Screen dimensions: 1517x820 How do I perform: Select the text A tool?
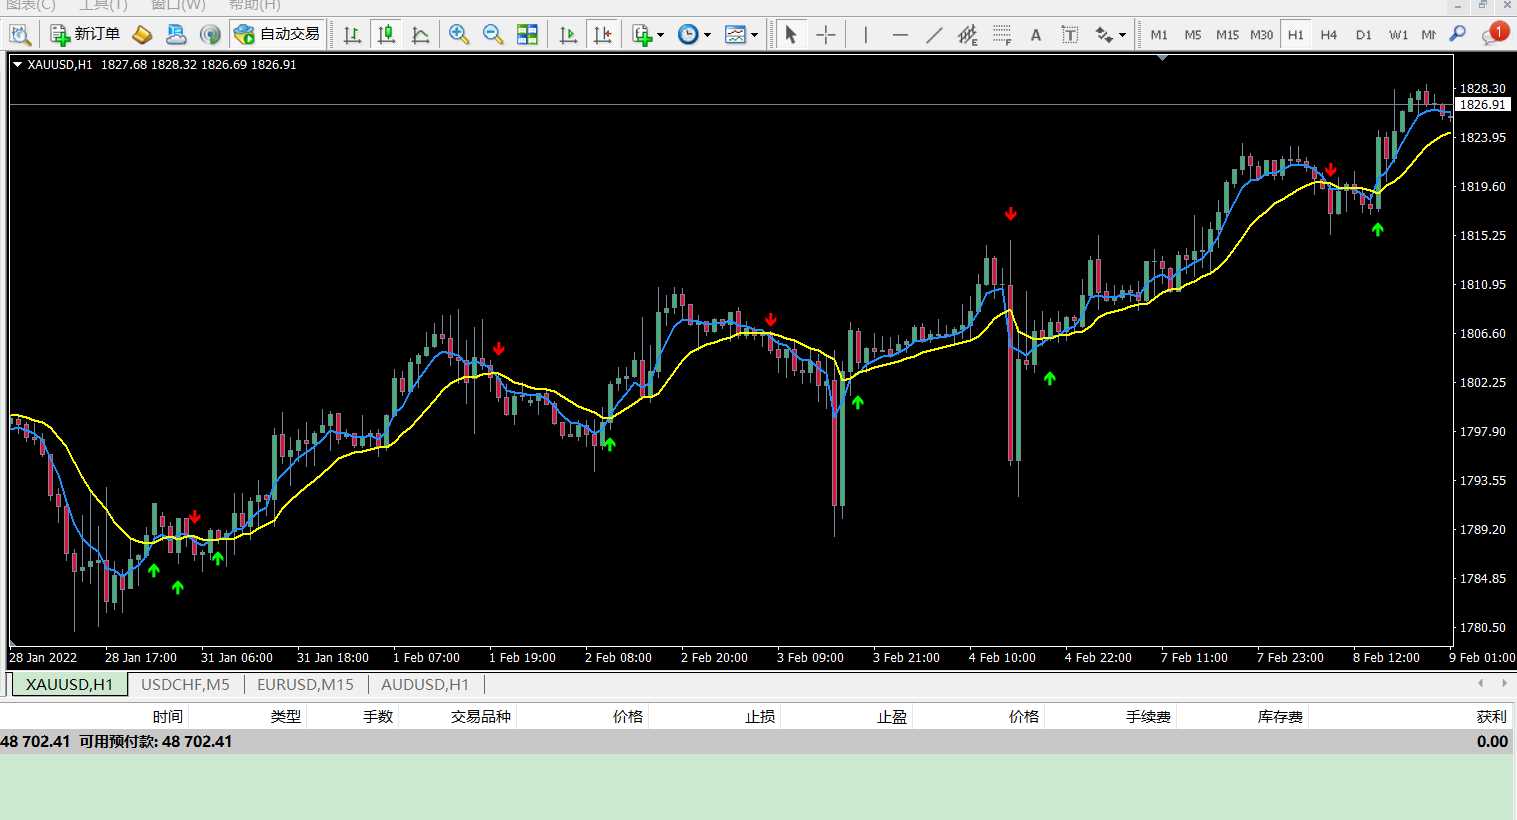[x=1036, y=35]
